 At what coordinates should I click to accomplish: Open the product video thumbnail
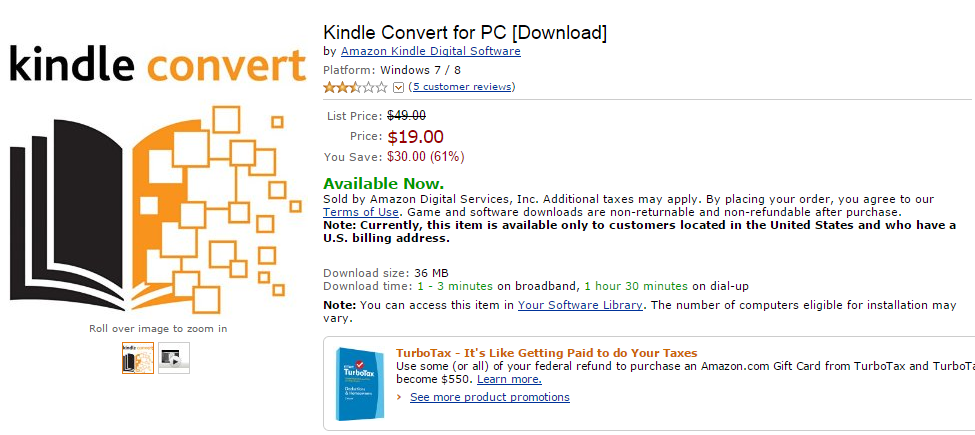pos(173,358)
